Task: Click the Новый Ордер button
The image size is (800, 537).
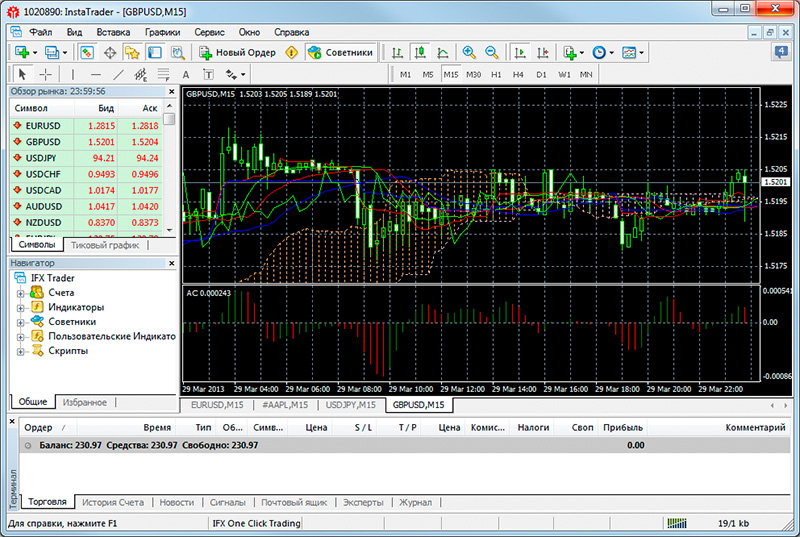Action: [238, 52]
